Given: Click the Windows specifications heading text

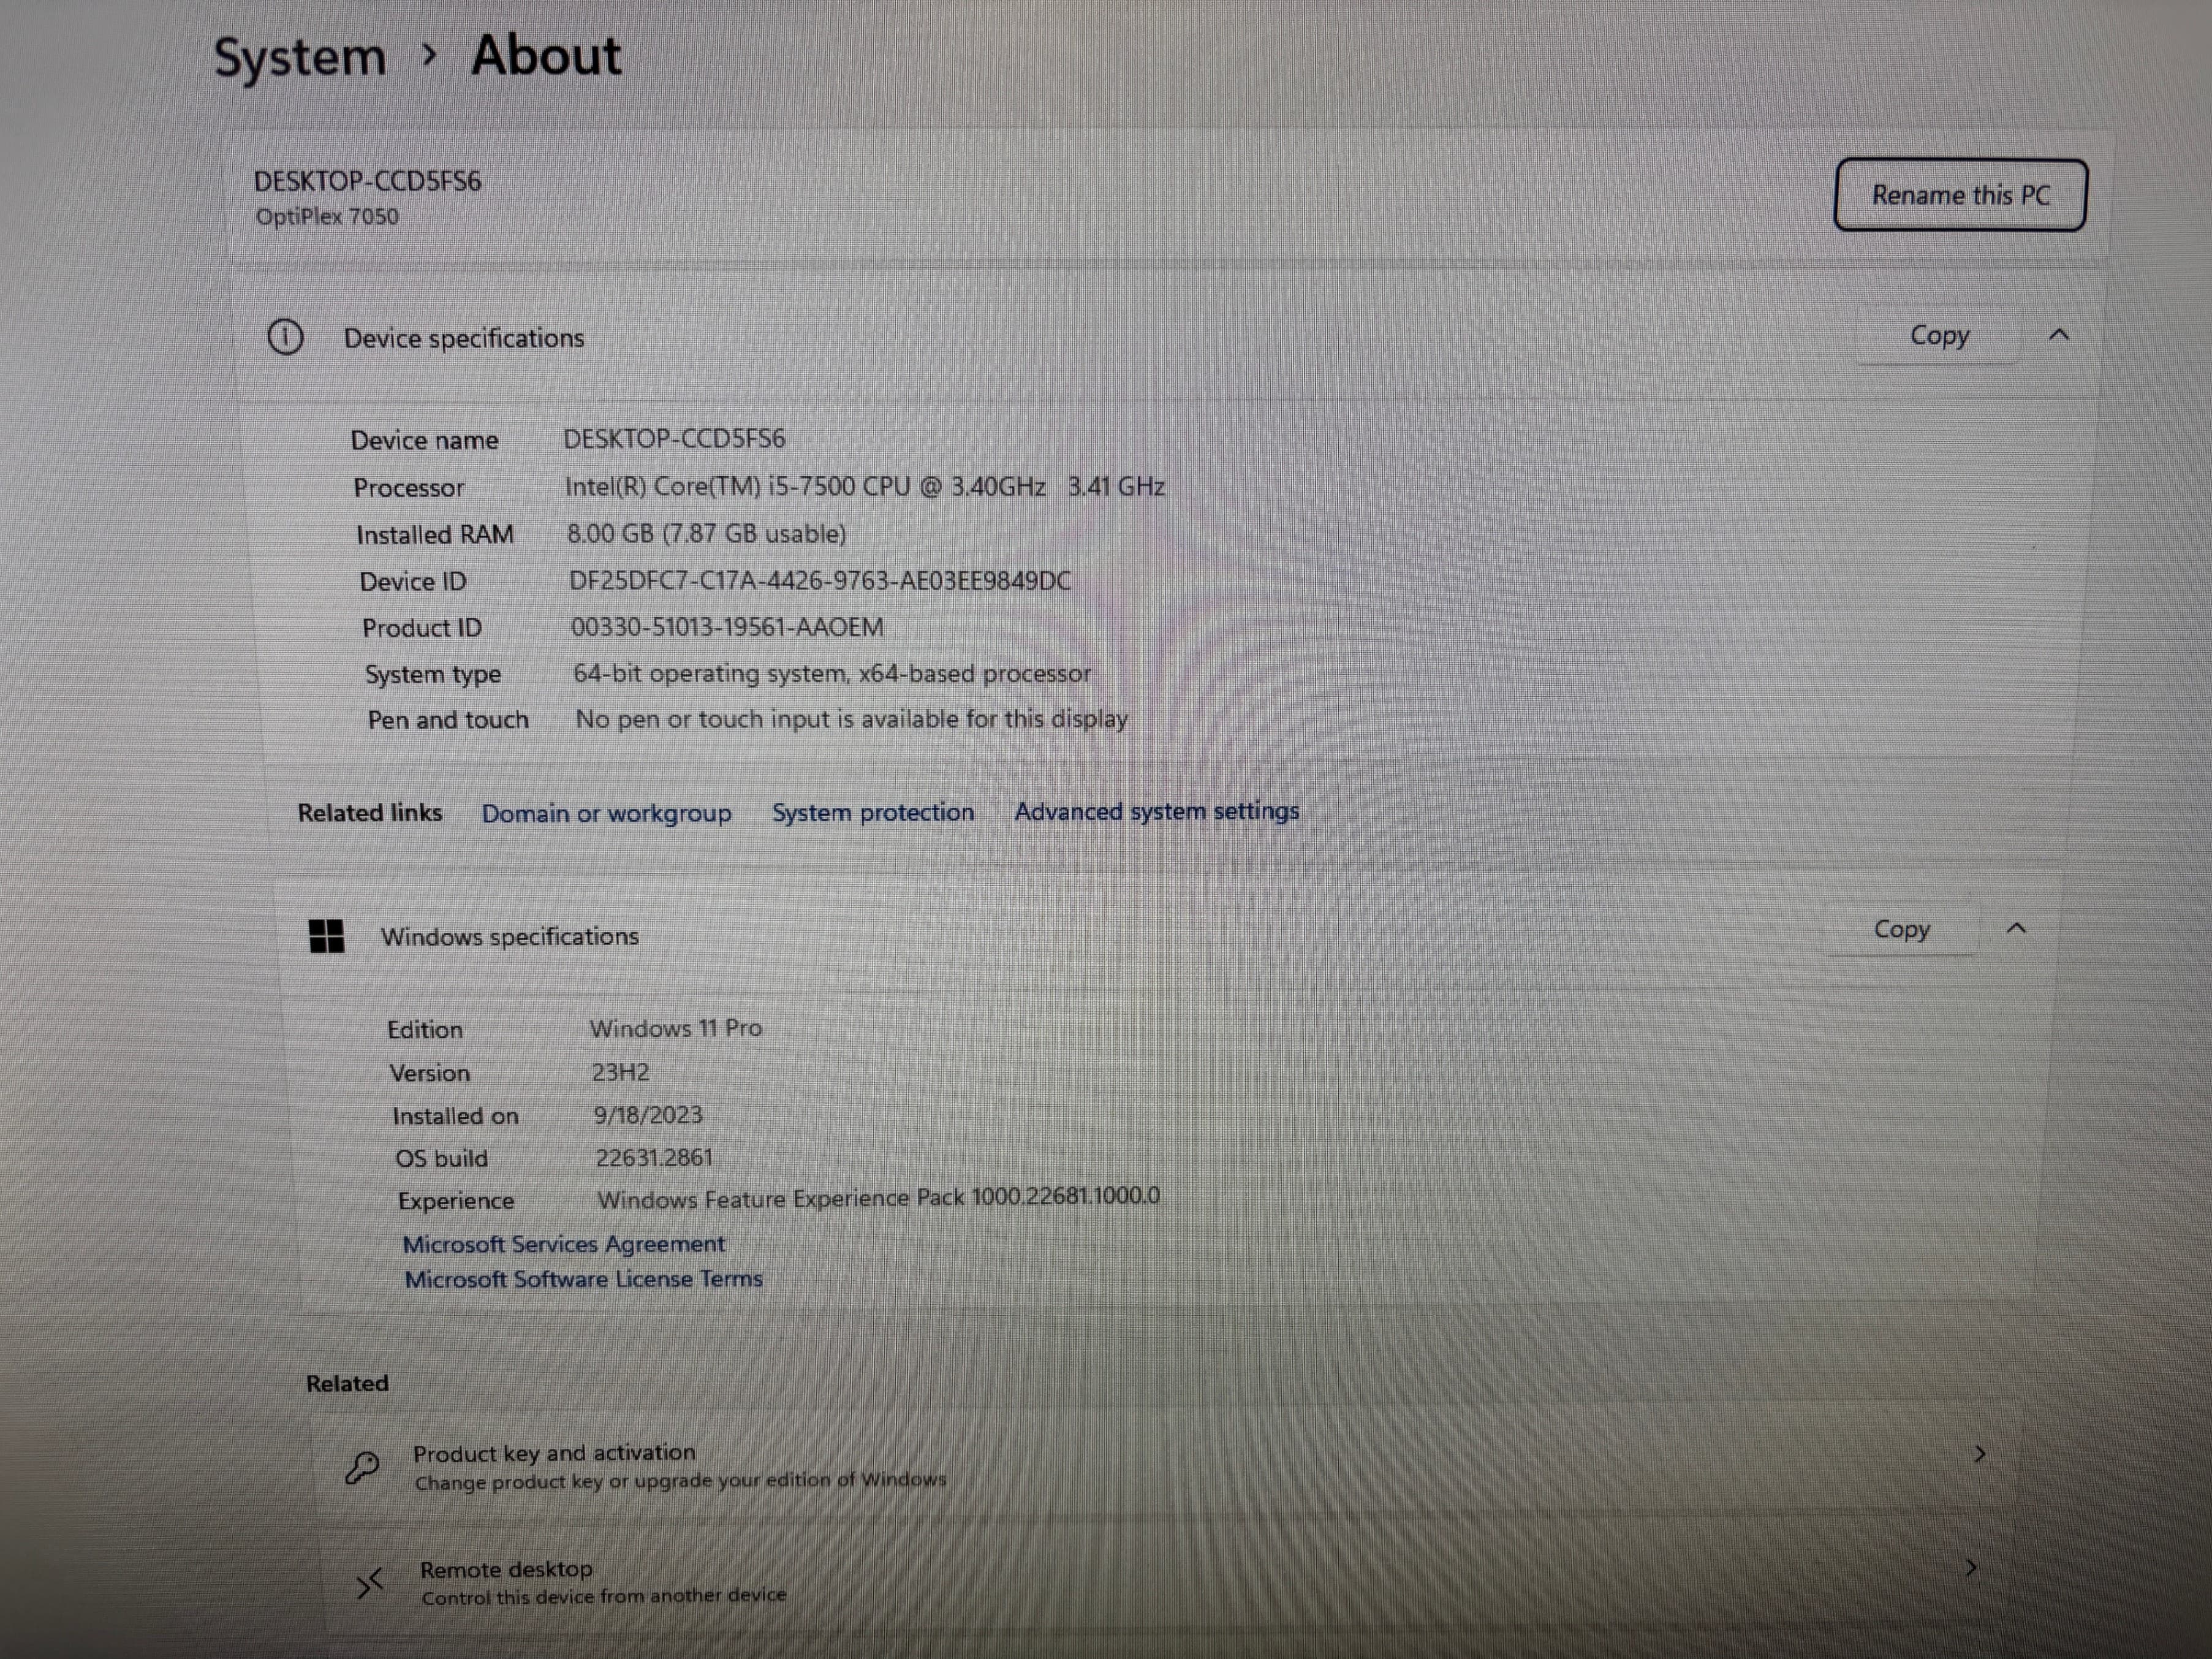Looking at the screenshot, I should (x=509, y=937).
